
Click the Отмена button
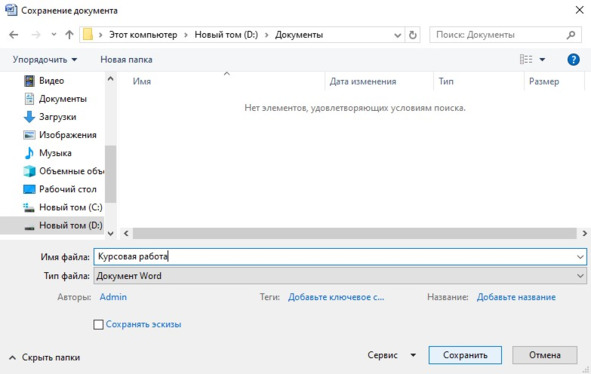pos(545,355)
